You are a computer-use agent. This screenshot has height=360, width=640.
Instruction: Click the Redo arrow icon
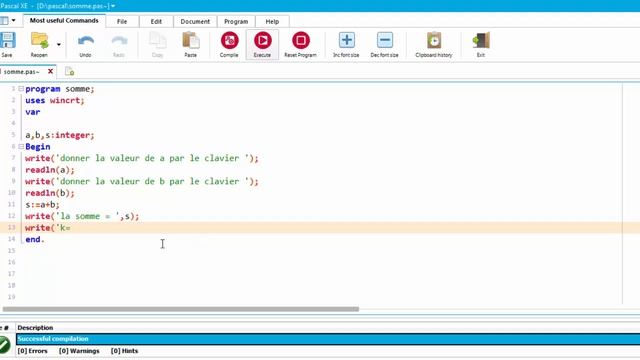pyautogui.click(x=119, y=40)
